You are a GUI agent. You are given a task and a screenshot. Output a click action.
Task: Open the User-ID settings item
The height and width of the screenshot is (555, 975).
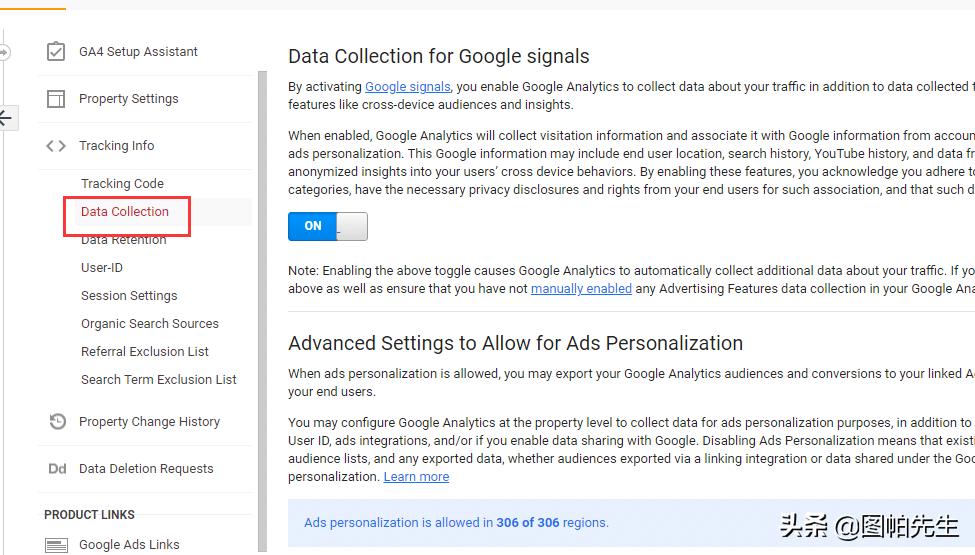click(101, 268)
